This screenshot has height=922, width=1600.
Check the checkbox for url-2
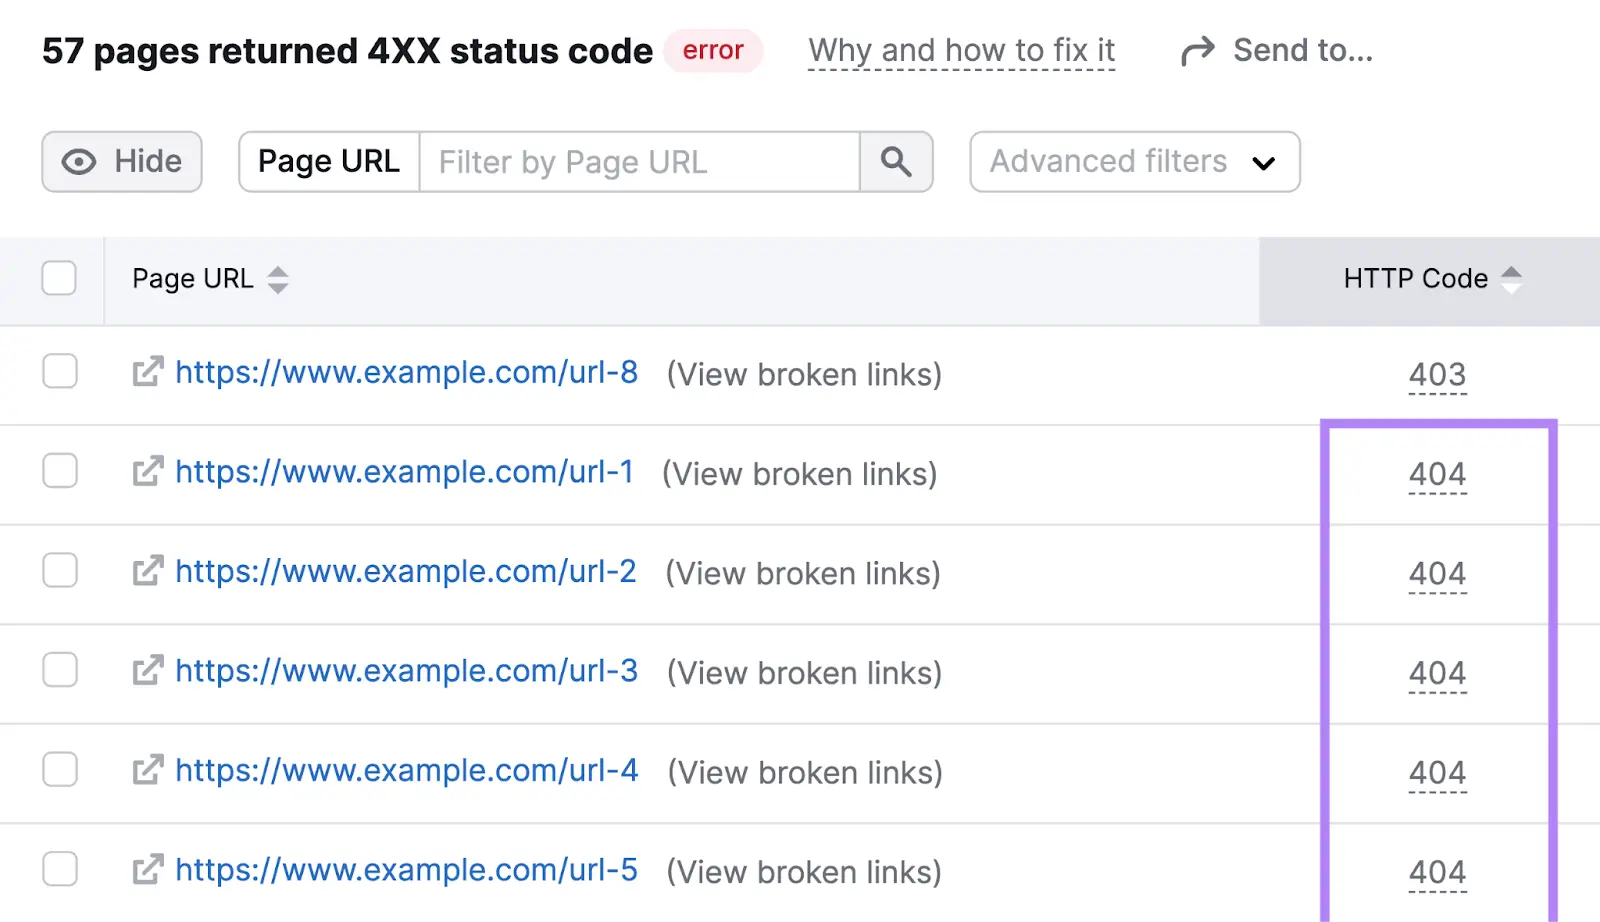pos(59,570)
